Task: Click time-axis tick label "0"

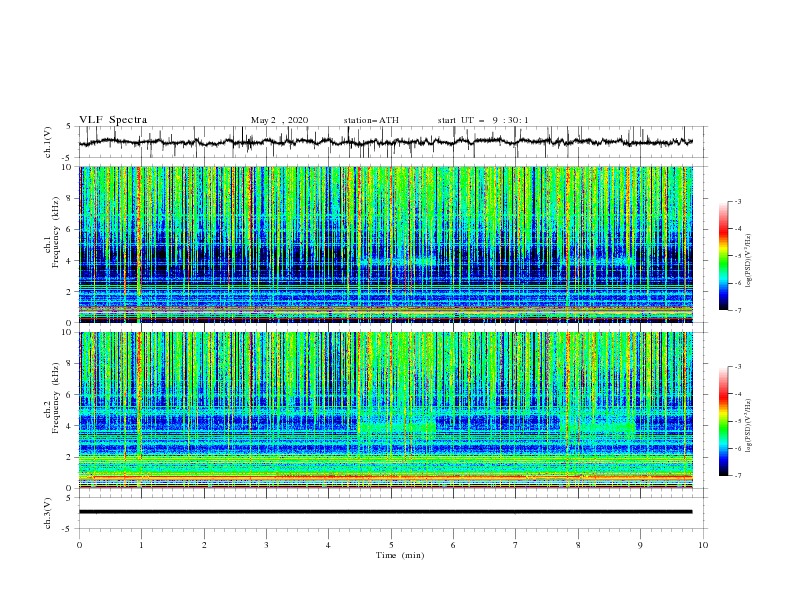Action: 79,545
